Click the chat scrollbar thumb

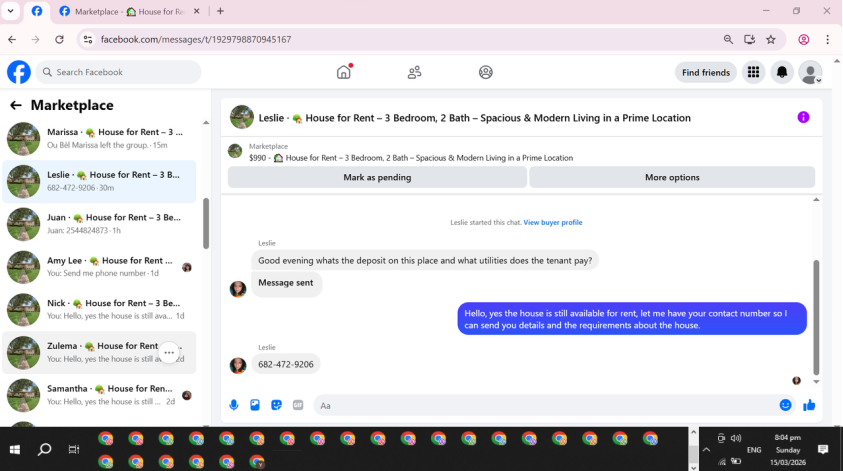click(816, 317)
